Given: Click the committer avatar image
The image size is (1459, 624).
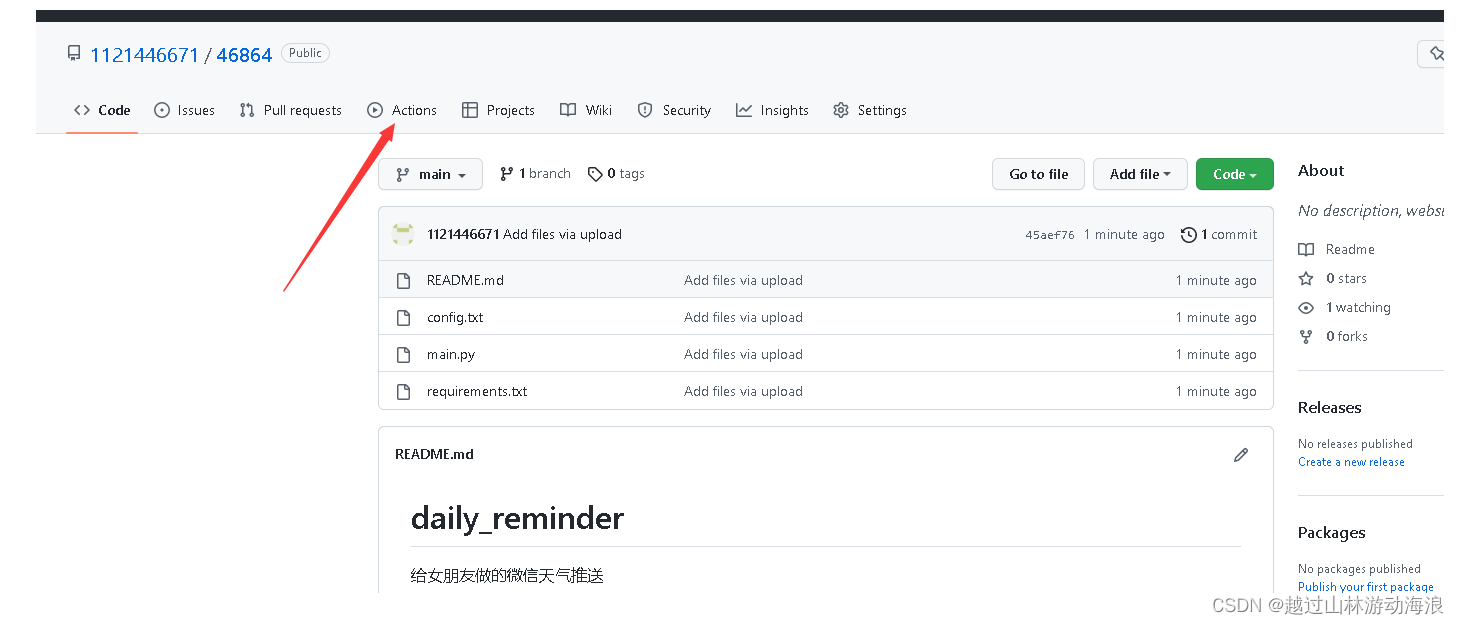Looking at the screenshot, I should 403,234.
